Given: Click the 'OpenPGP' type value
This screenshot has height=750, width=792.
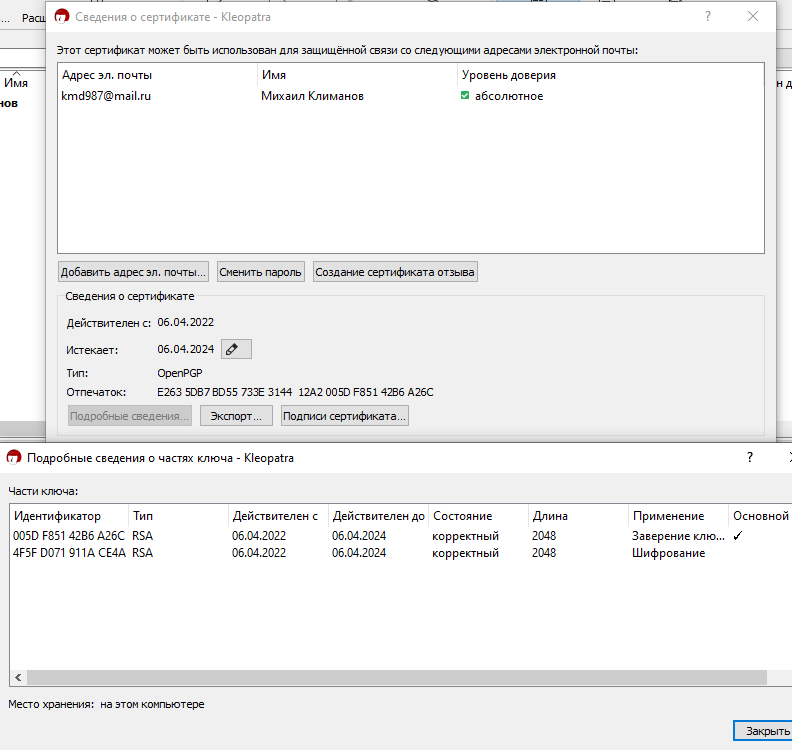Looking at the screenshot, I should (x=180, y=373).
